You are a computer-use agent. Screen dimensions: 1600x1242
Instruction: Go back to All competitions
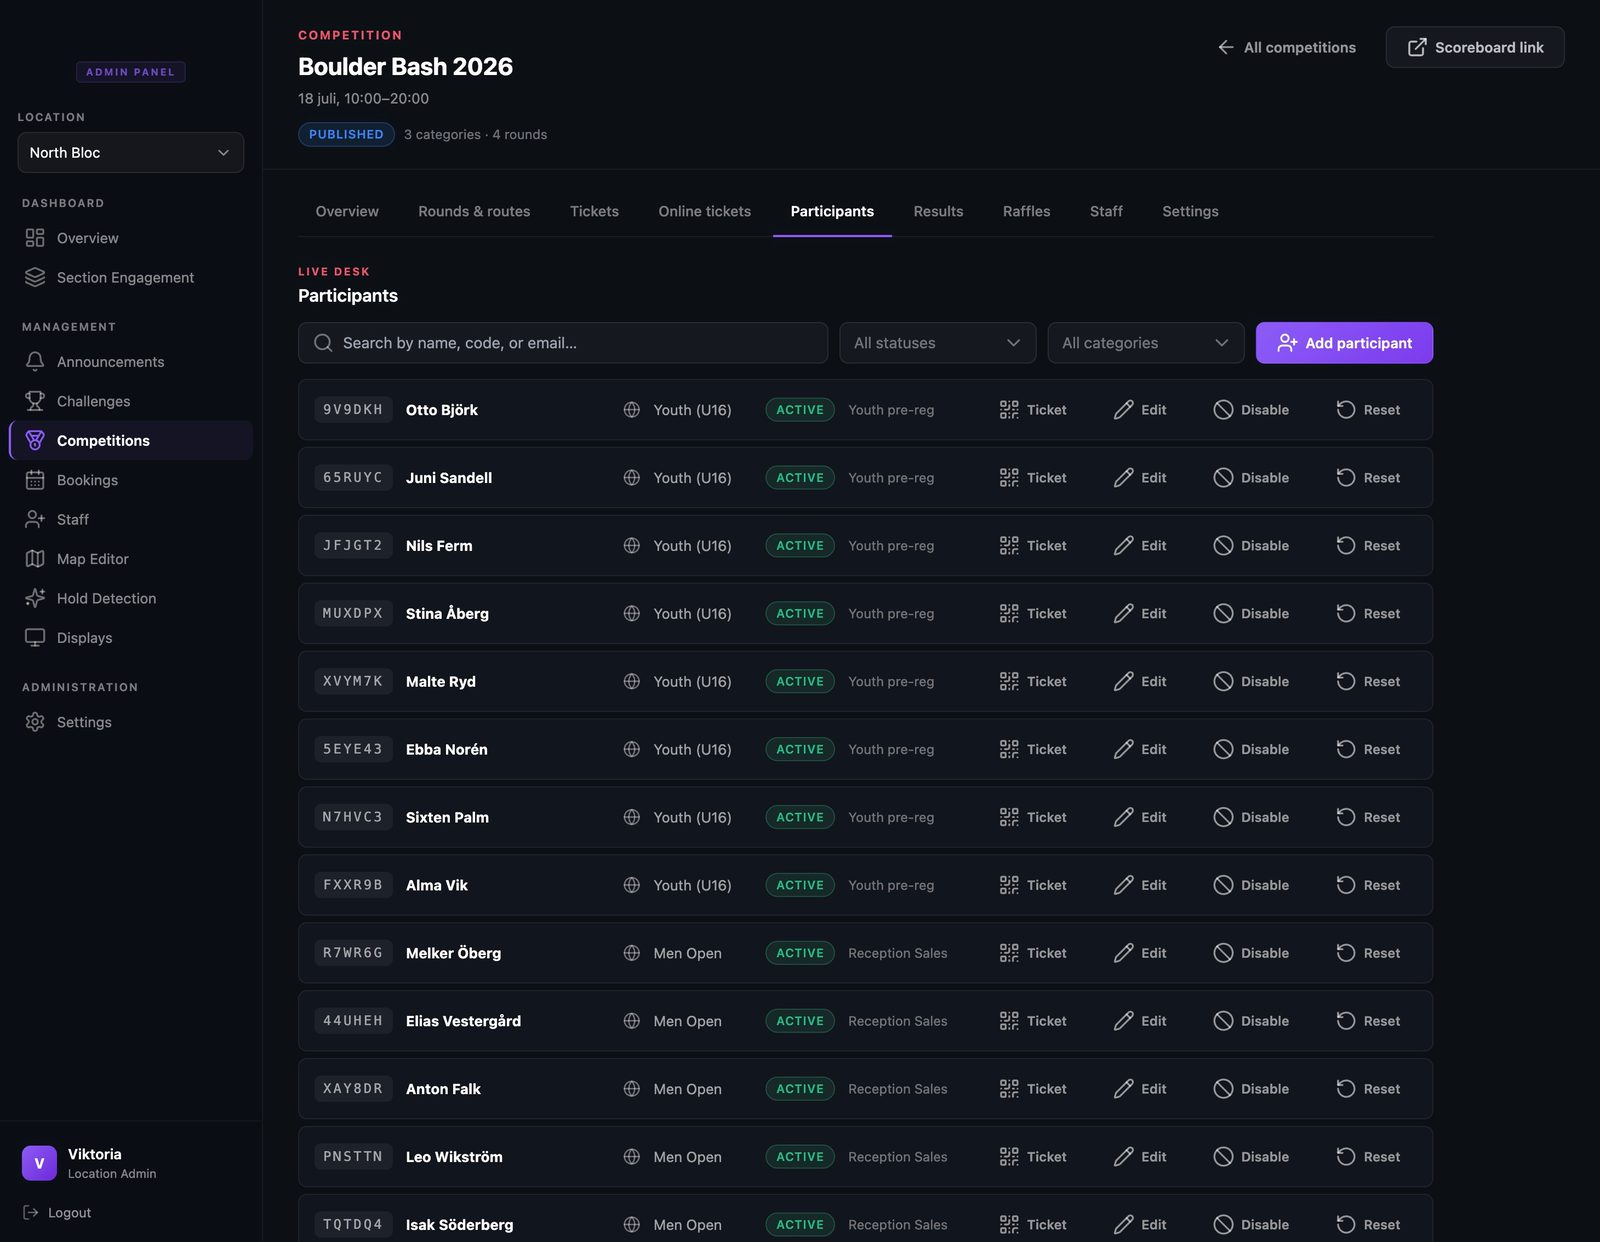(1286, 47)
